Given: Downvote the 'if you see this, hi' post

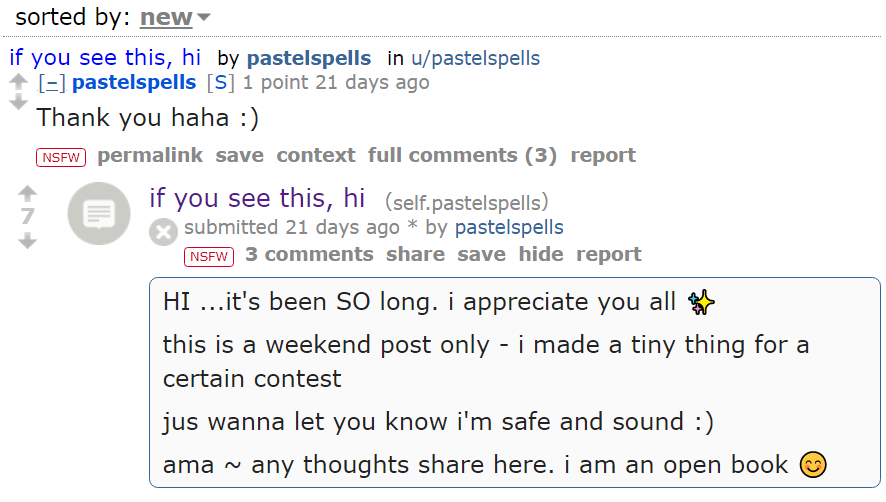Looking at the screenshot, I should tap(27, 241).
